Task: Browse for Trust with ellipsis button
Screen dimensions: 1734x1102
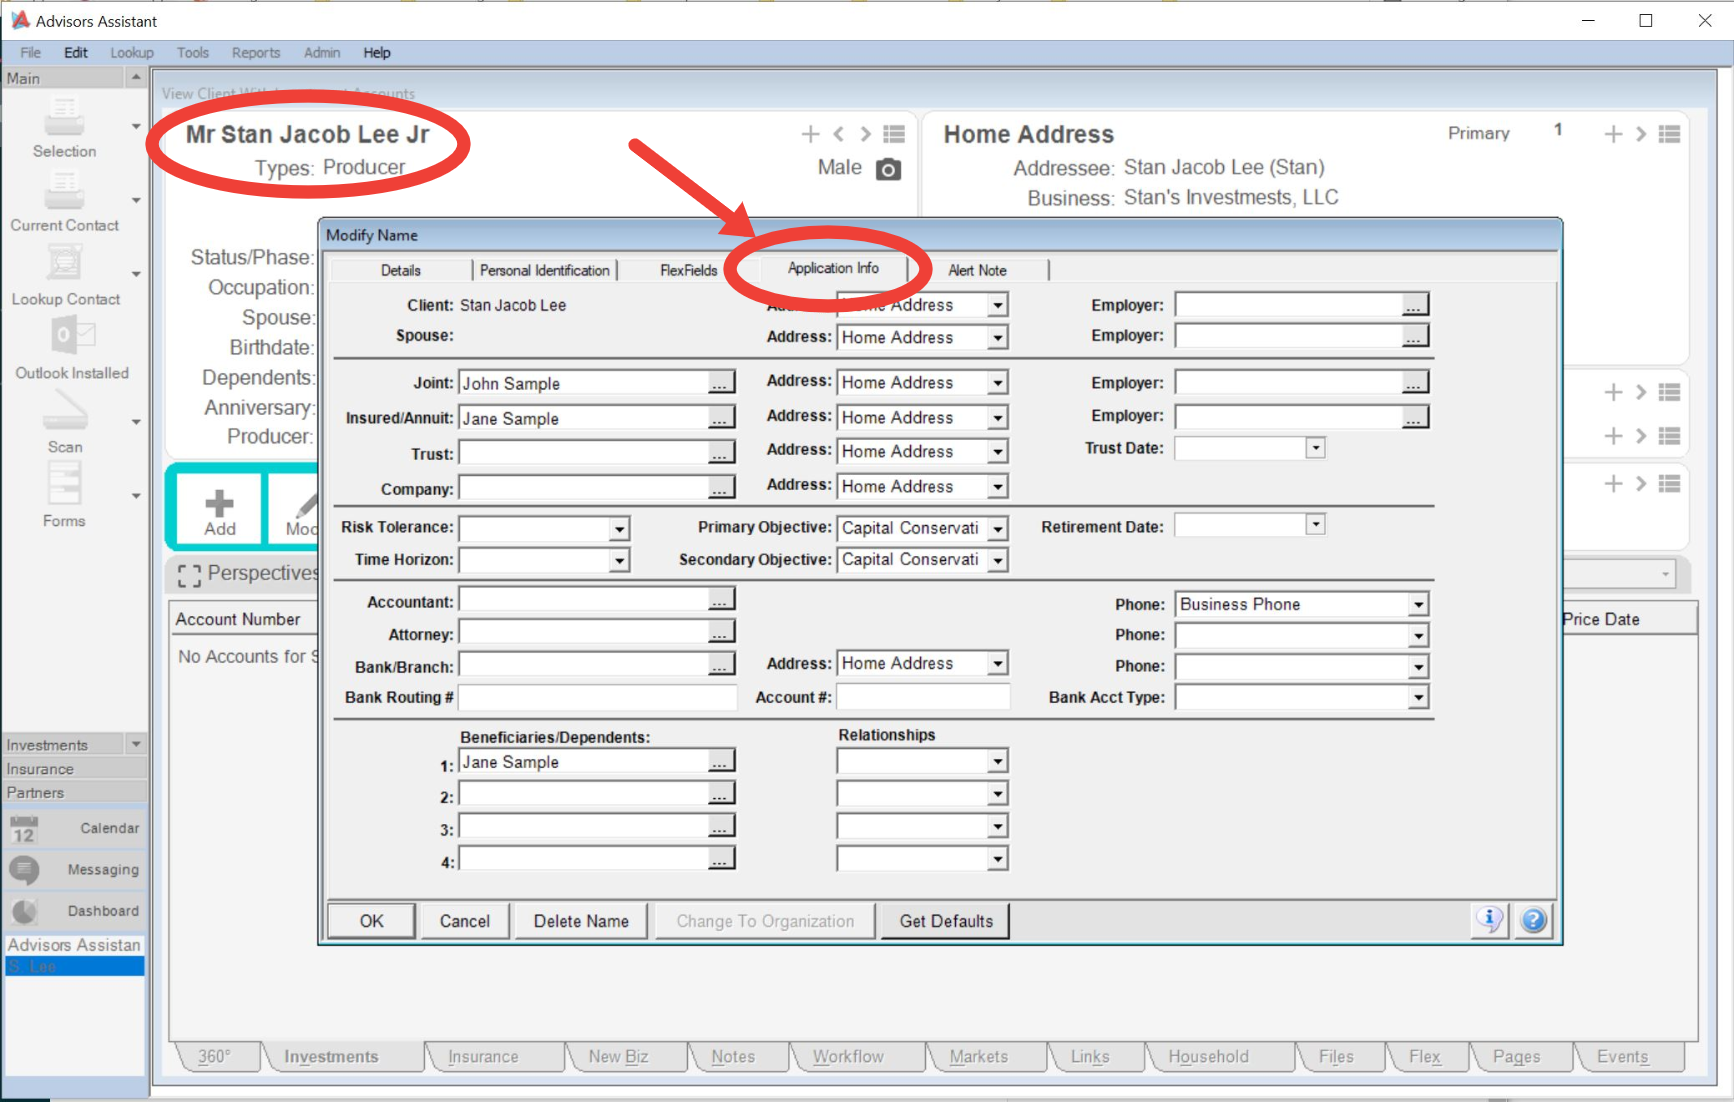Action: [x=720, y=453]
